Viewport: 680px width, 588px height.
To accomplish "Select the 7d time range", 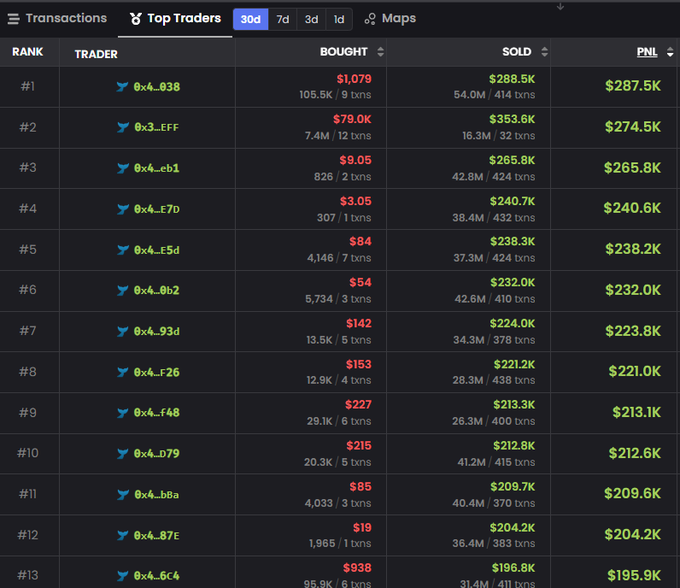I will click(283, 19).
